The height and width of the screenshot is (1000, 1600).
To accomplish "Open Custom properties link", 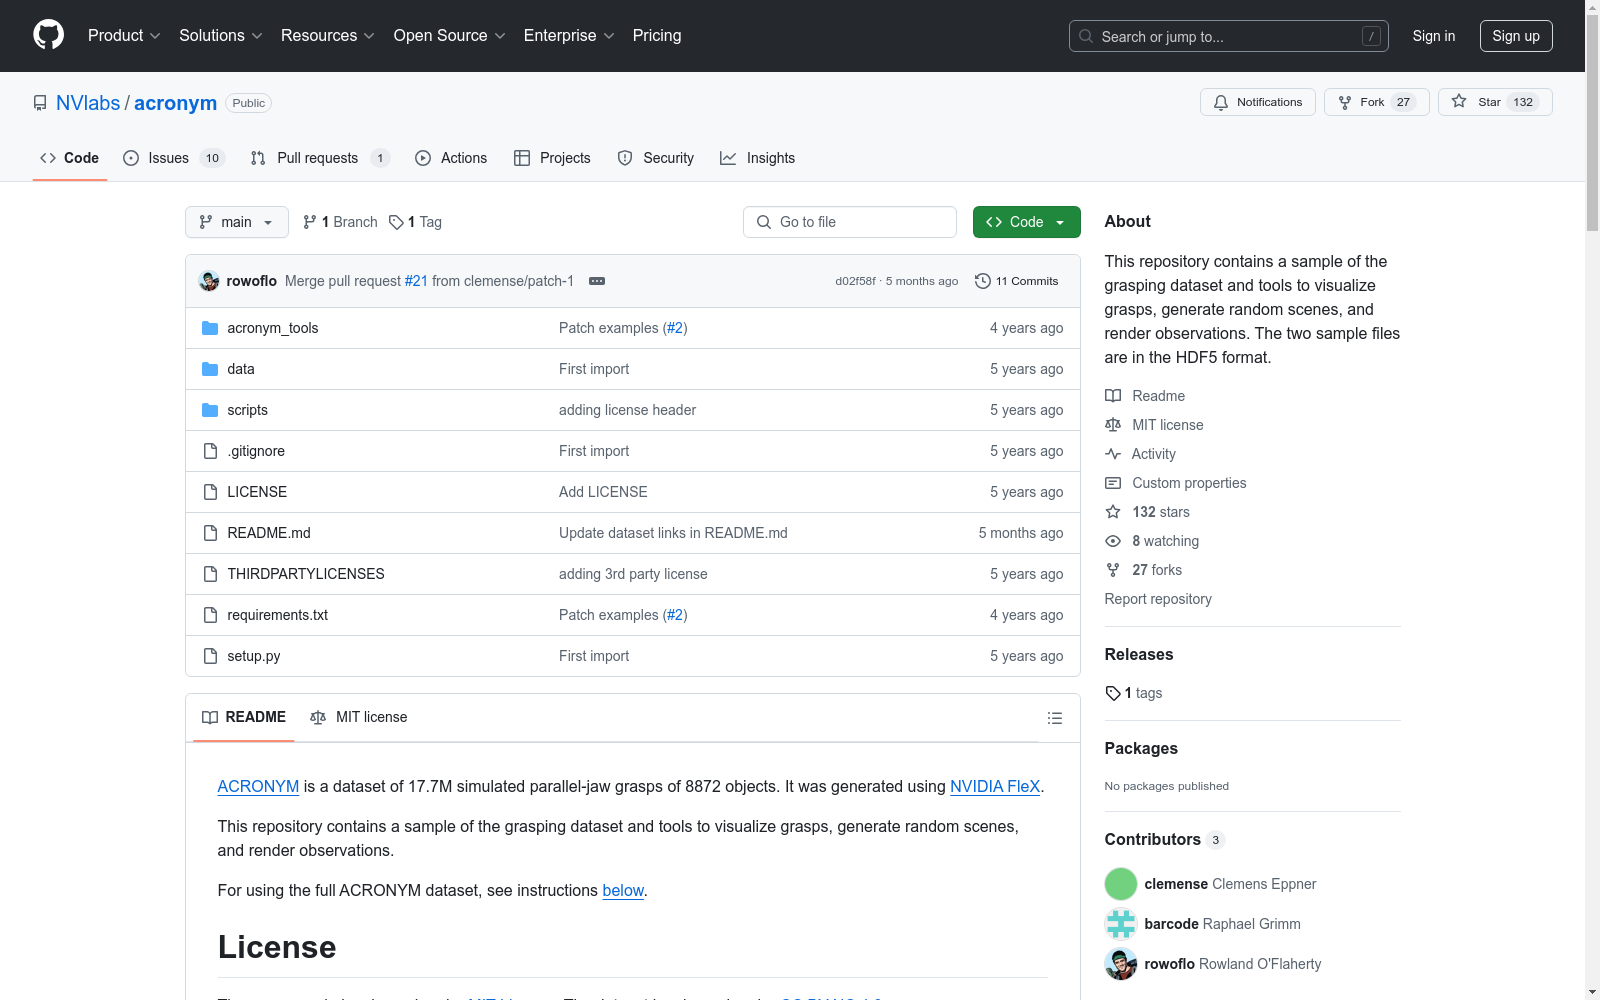I will click(x=1189, y=483).
